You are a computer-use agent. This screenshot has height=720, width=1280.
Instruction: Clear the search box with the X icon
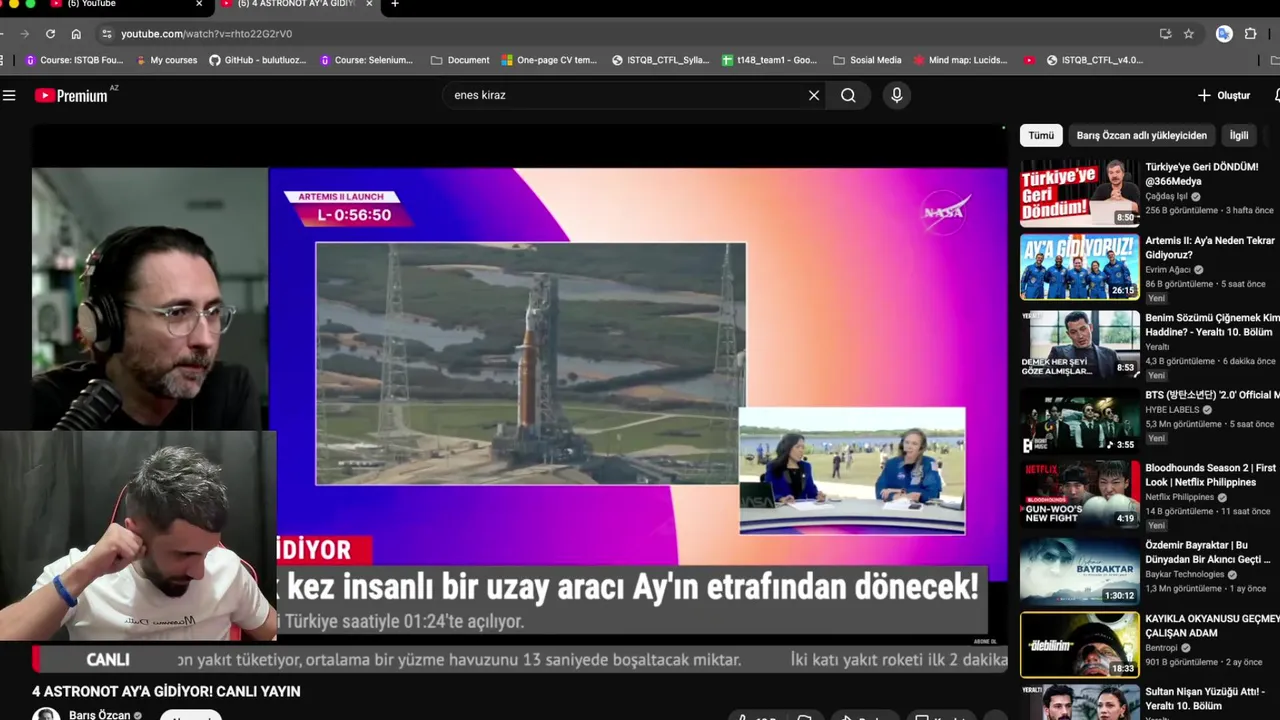814,95
